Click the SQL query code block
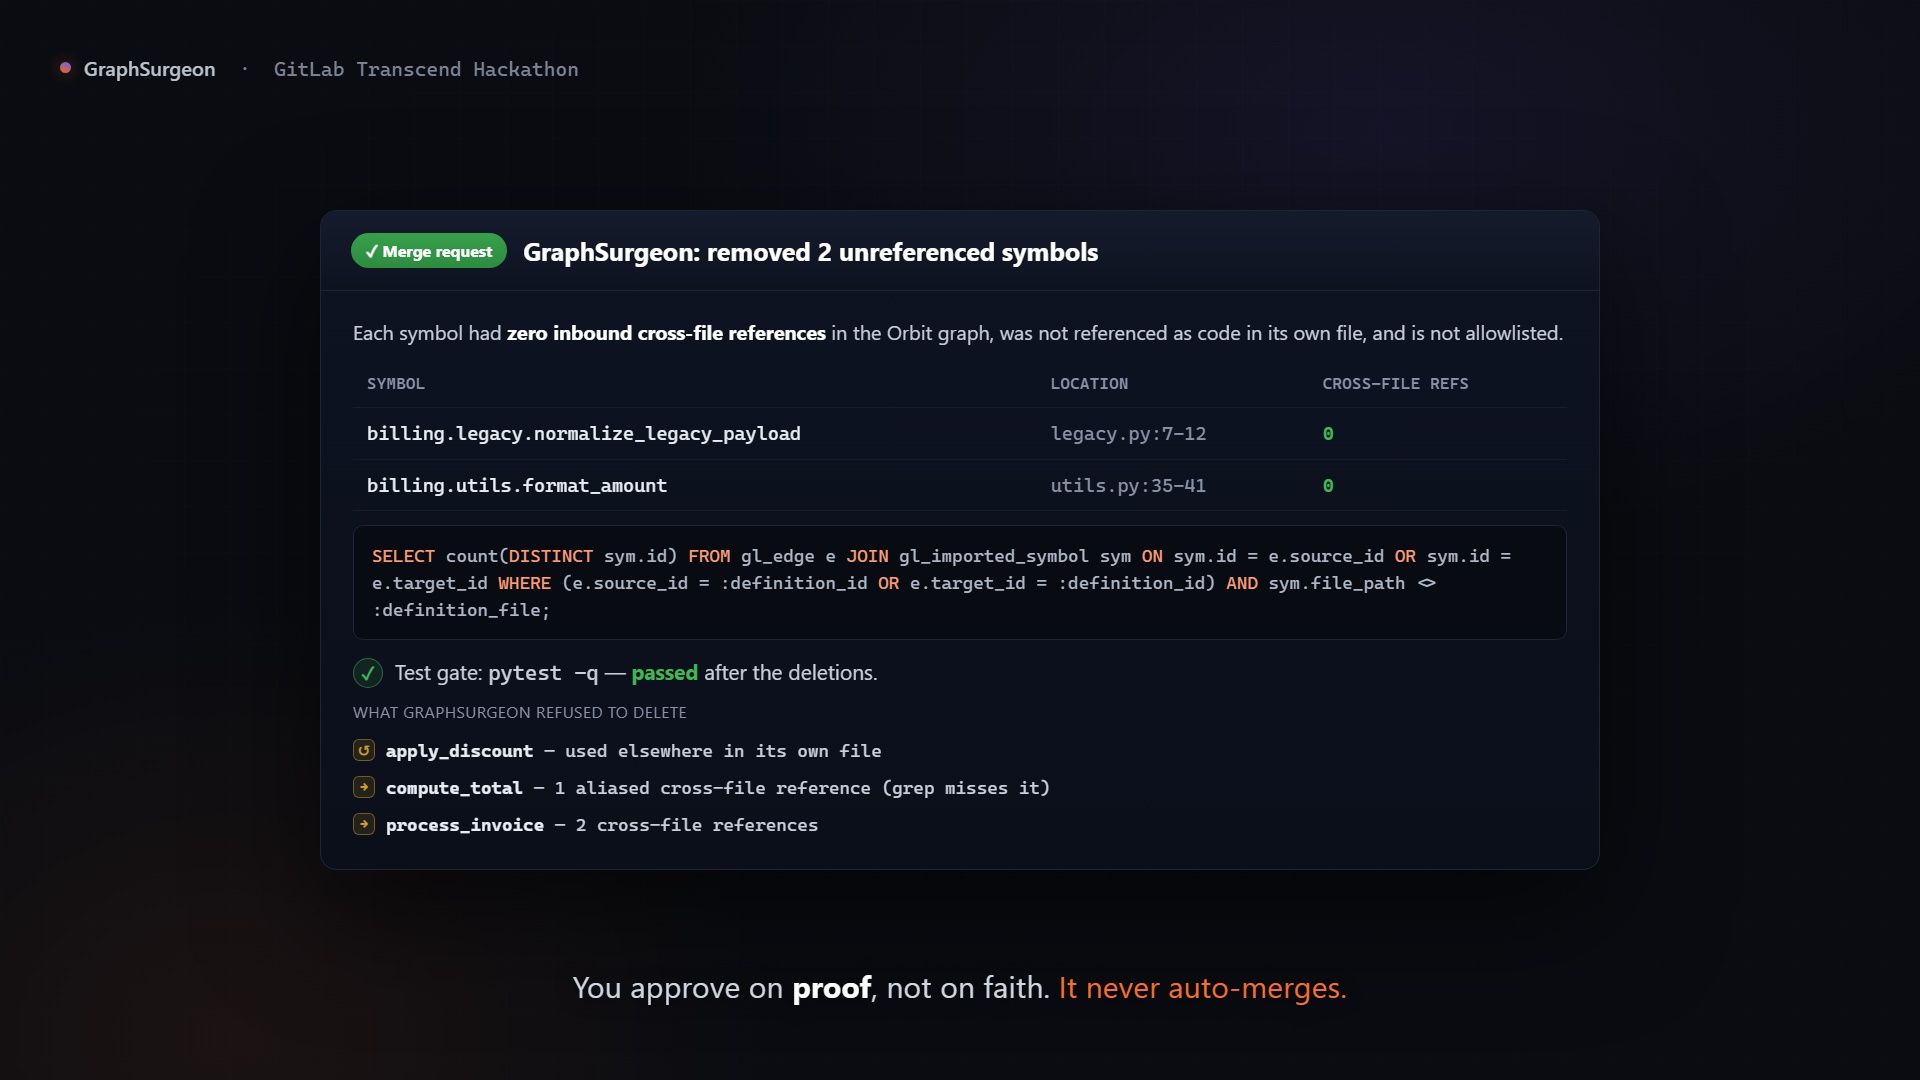The width and height of the screenshot is (1920, 1080). point(960,582)
